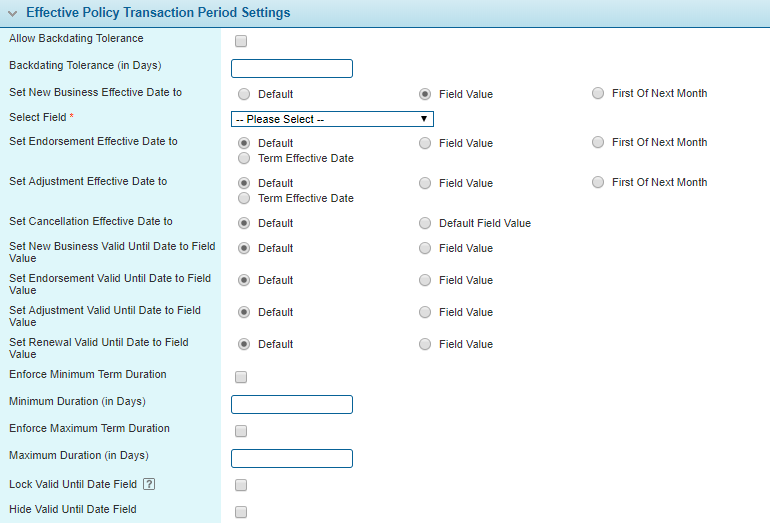Viewport: 770px width, 523px height.
Task: Choose First Of Next Month for New Business Effective Date
Action: click(x=598, y=94)
